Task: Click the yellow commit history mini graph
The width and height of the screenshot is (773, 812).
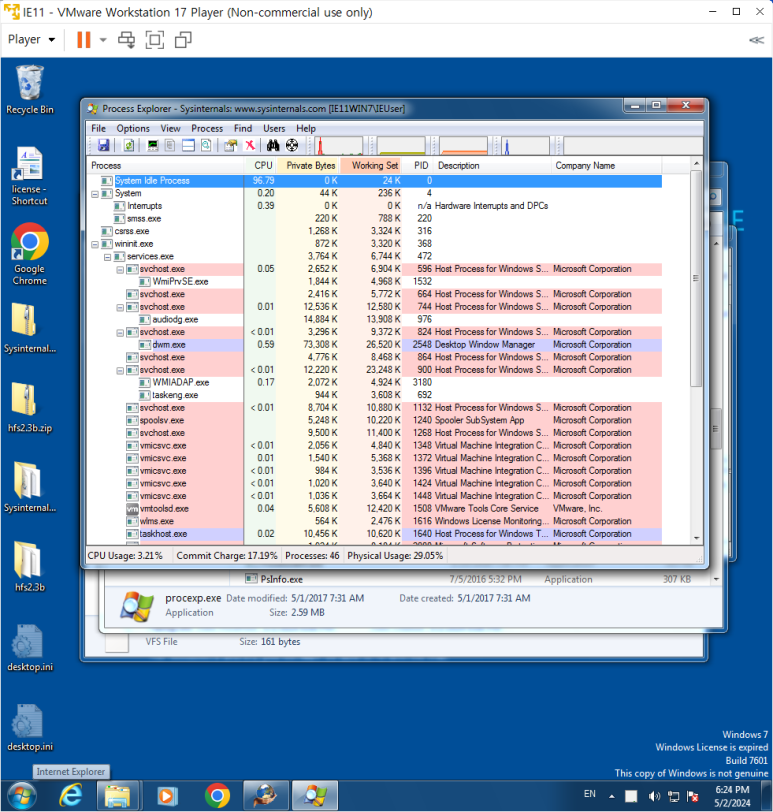Action: [401, 146]
